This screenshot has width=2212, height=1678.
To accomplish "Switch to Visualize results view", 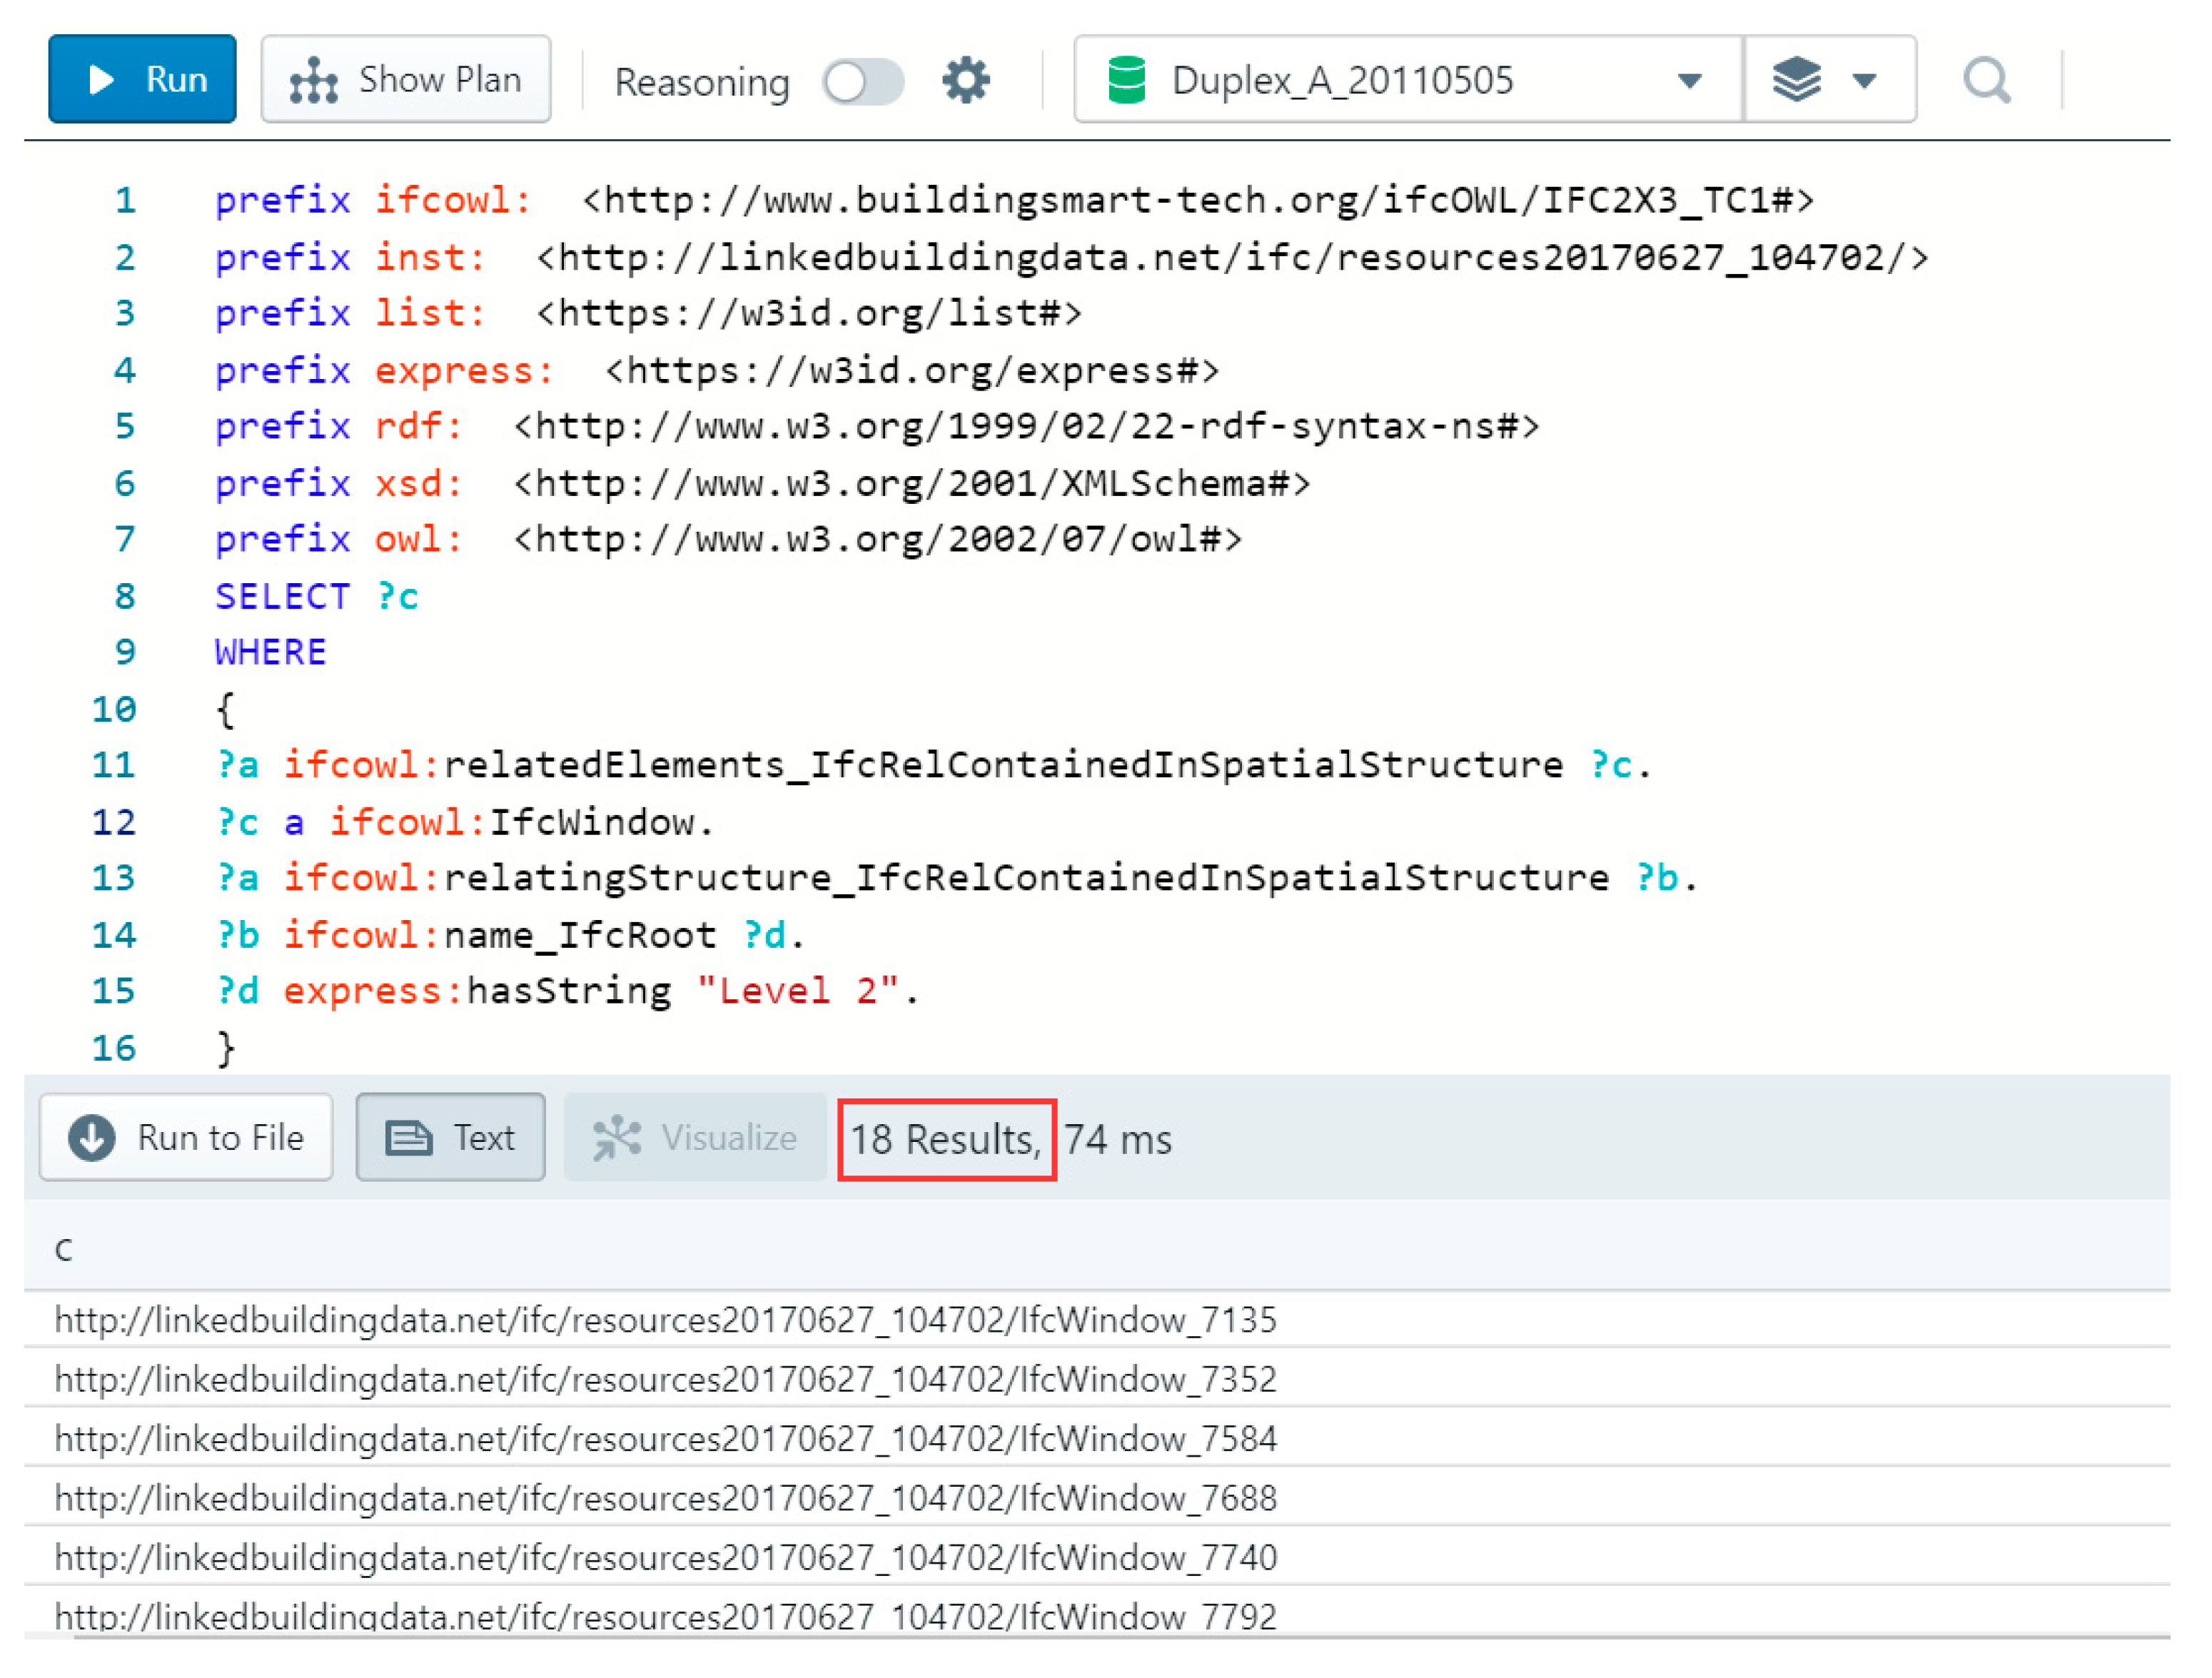I will (695, 1137).
